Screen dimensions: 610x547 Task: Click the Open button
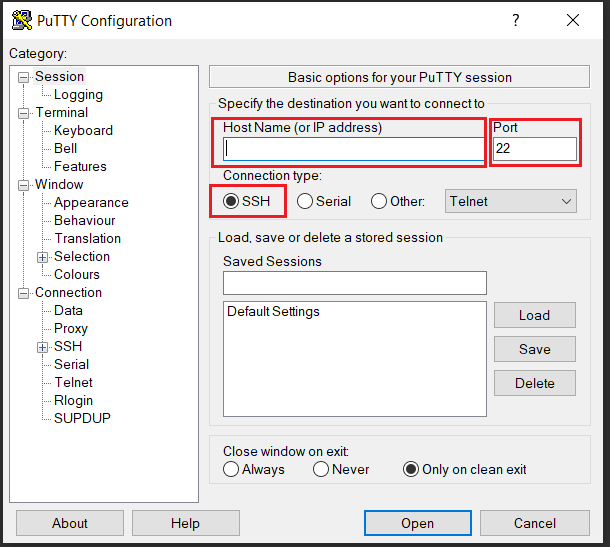[417, 523]
